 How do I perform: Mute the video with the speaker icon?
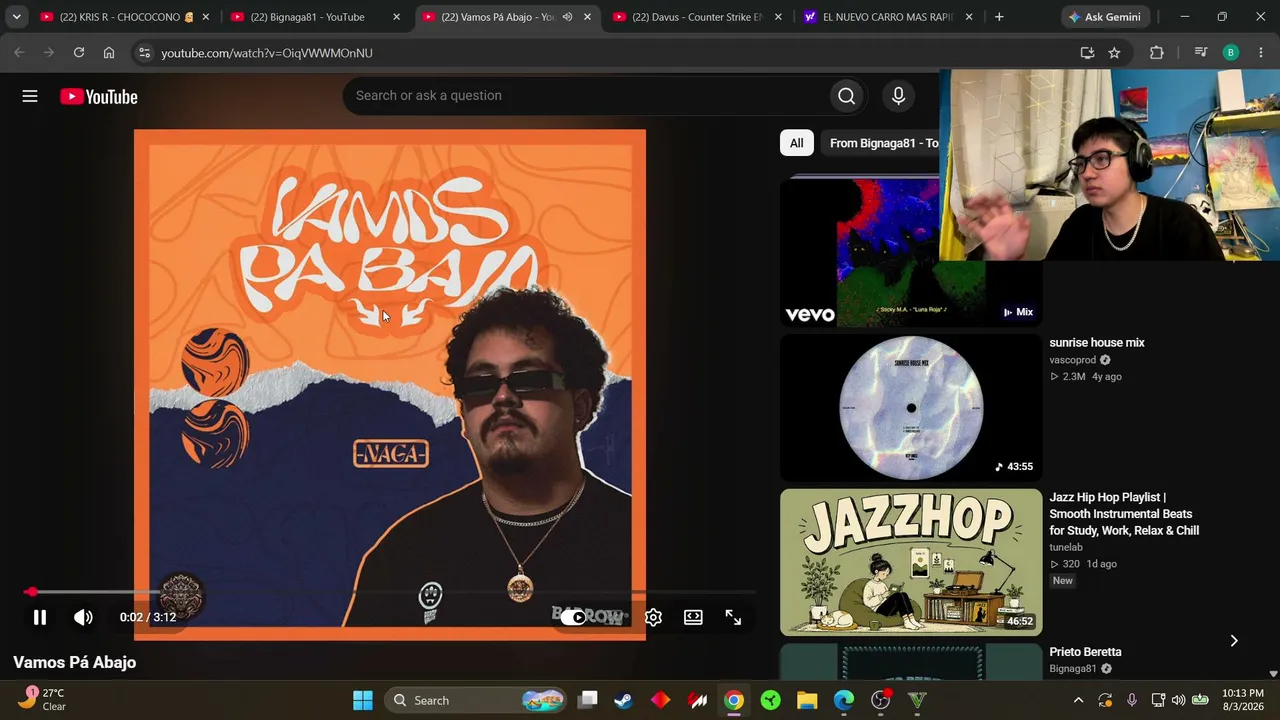click(83, 617)
